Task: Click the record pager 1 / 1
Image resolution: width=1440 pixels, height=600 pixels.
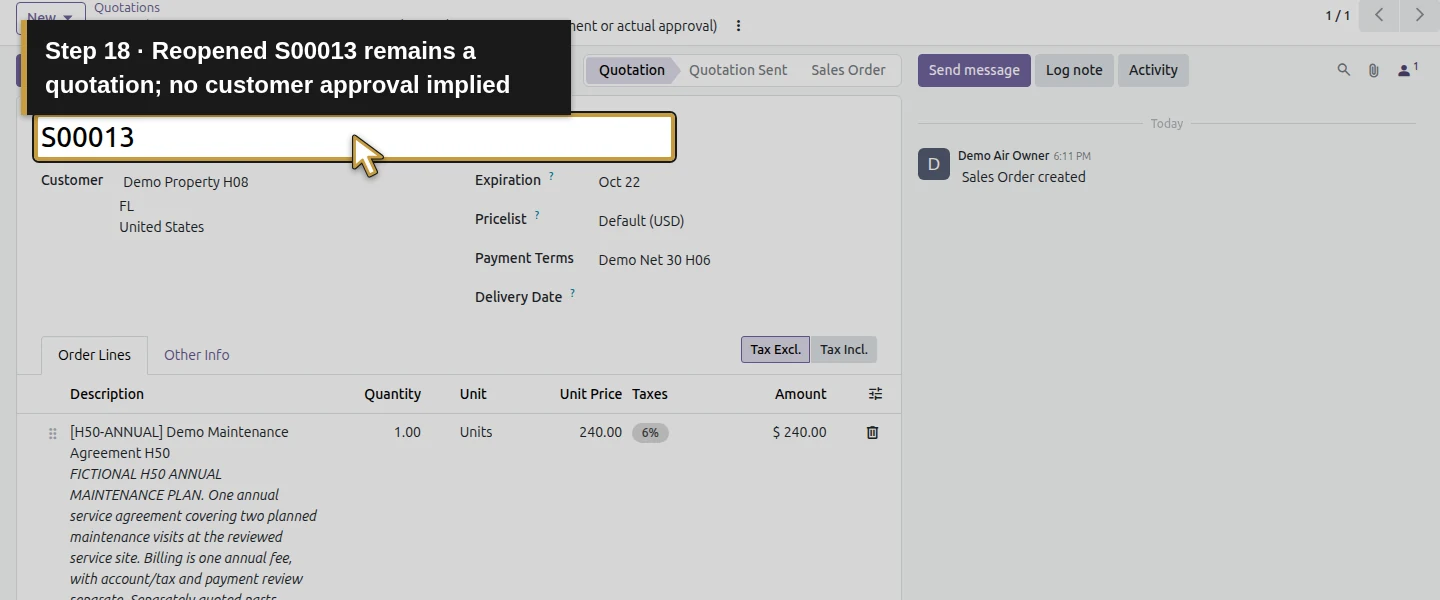Action: [1337, 15]
